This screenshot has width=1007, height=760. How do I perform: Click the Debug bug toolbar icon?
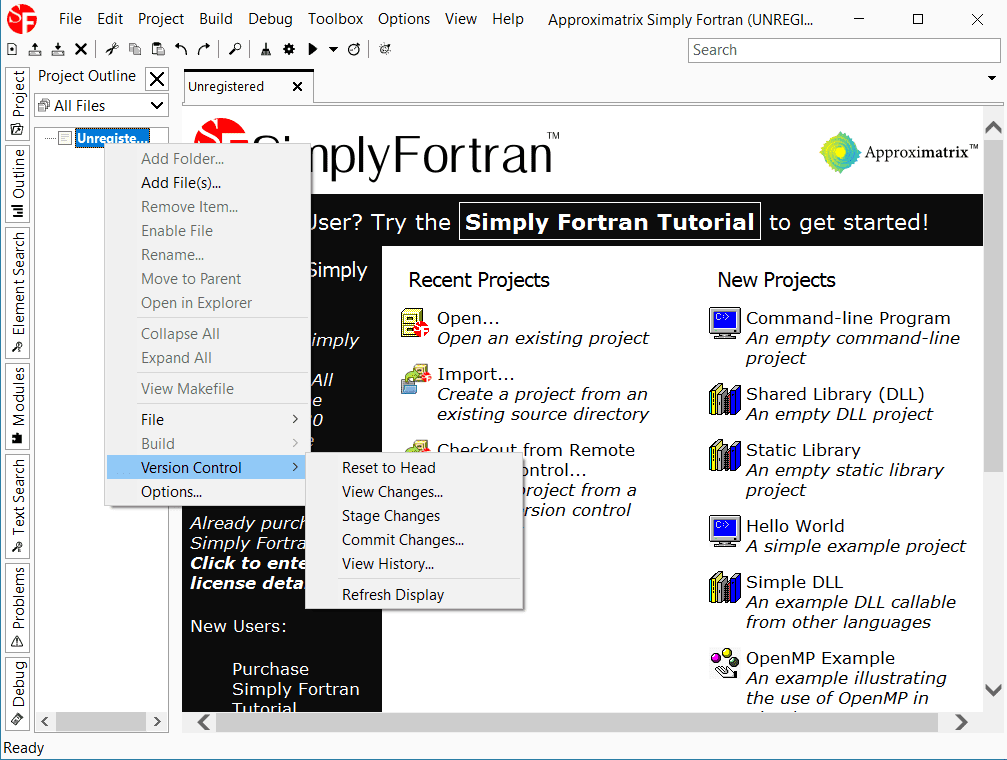pos(385,49)
